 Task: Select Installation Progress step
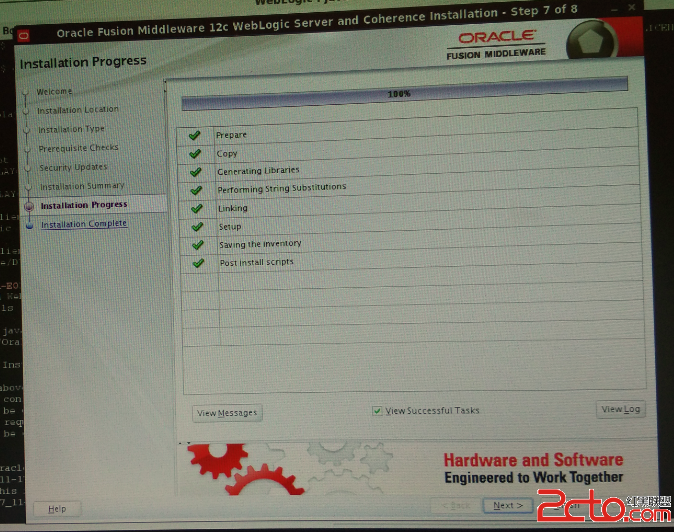pos(84,205)
